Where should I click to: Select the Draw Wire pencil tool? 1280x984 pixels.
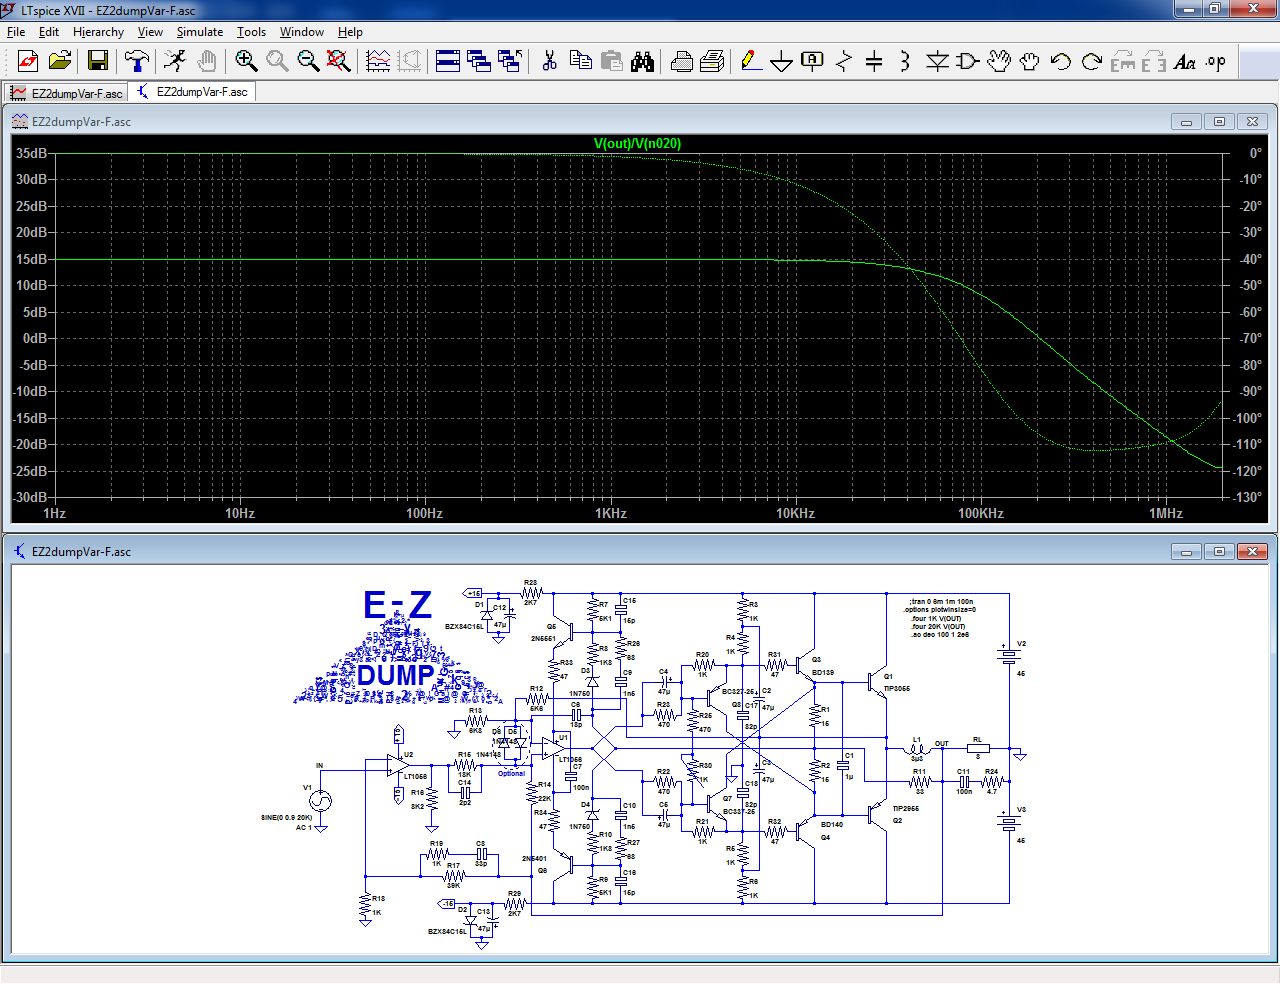(x=751, y=61)
